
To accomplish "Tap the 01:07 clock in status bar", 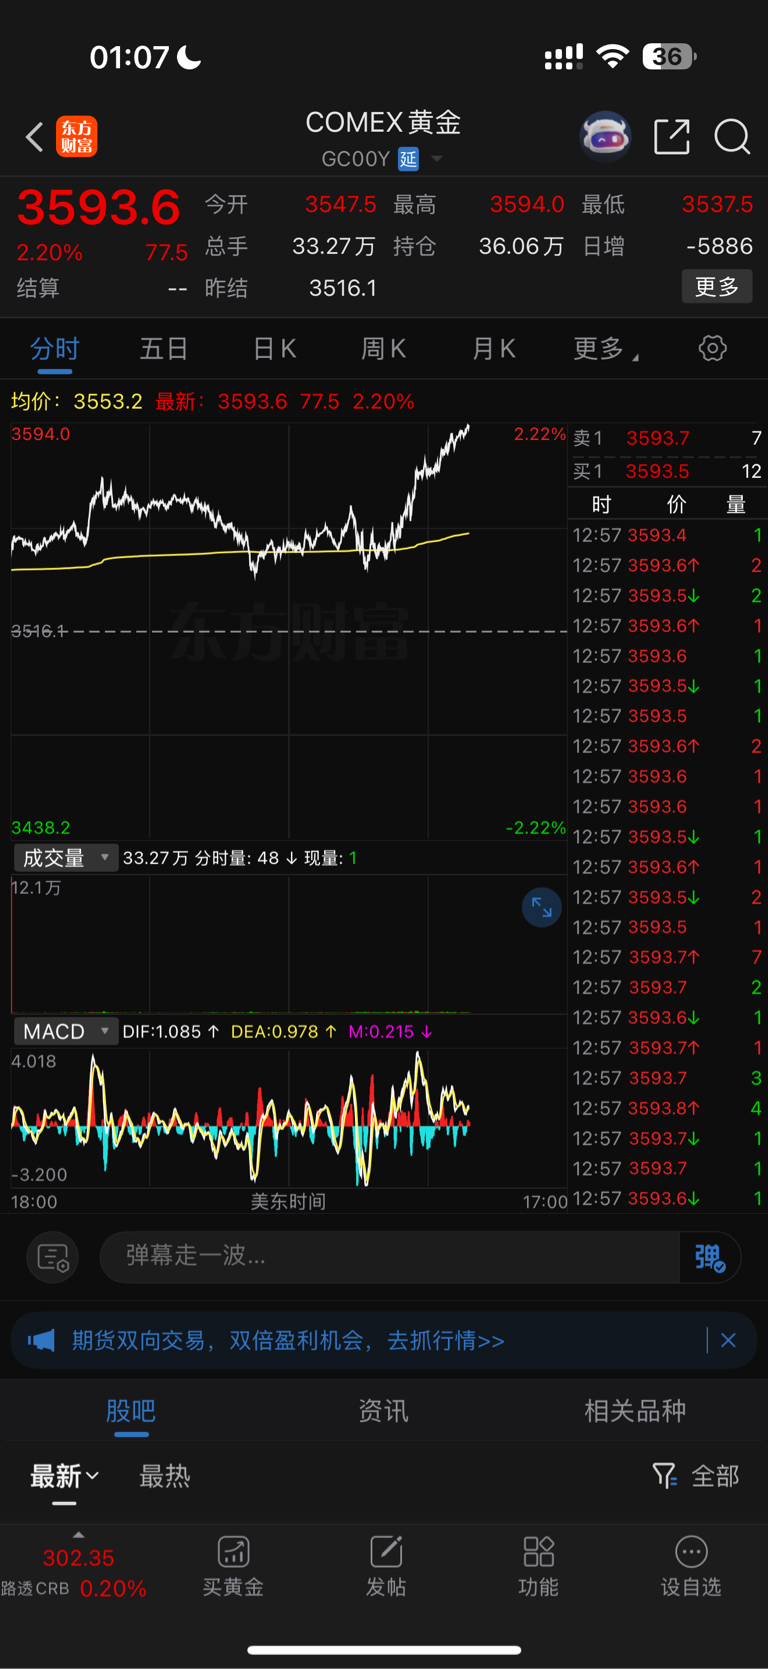I will tap(129, 57).
